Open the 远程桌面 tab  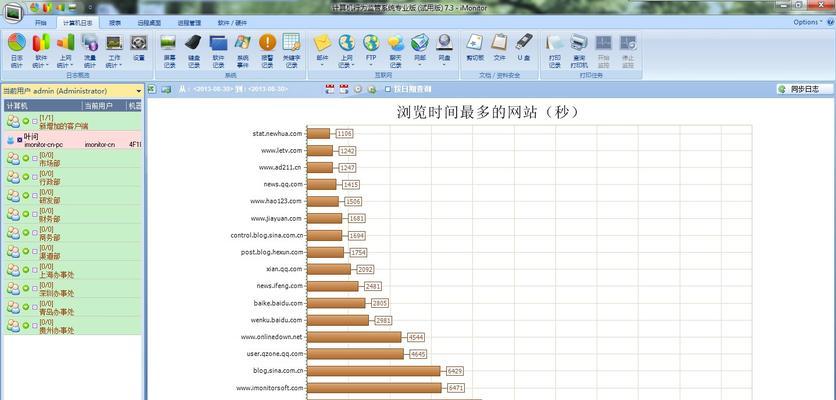pos(149,23)
